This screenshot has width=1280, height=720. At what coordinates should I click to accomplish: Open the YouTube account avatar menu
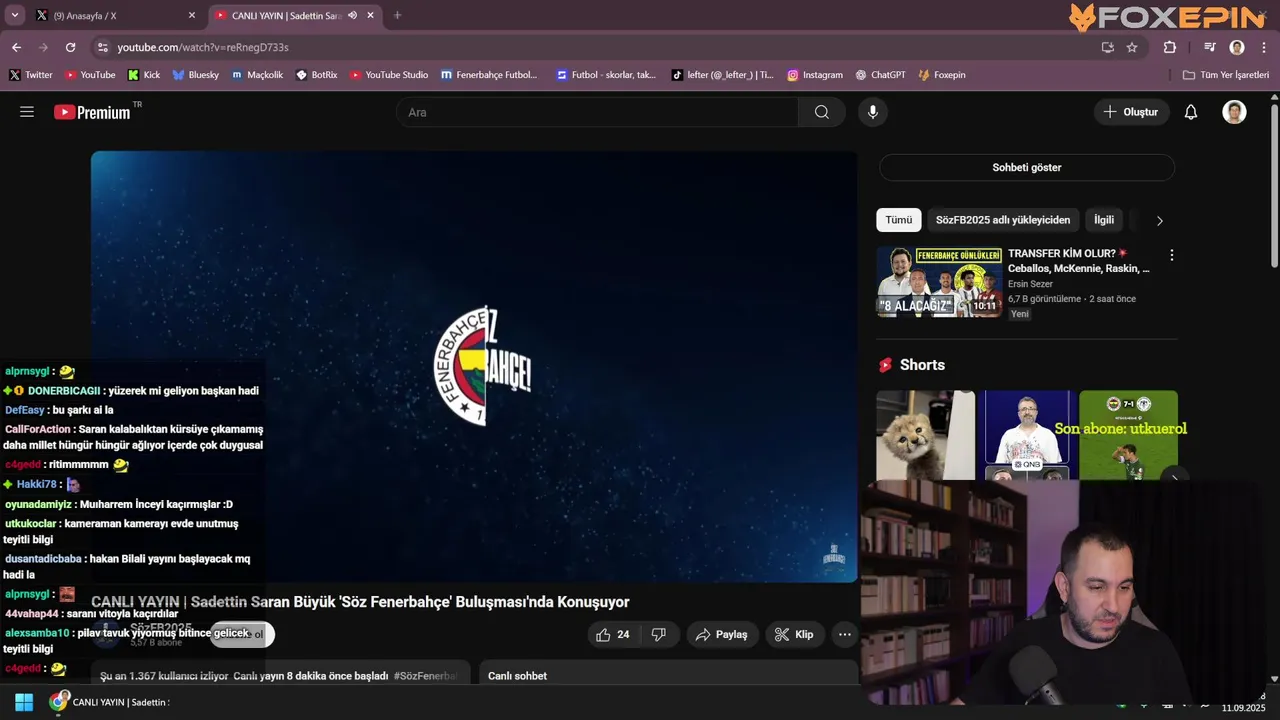1234,112
